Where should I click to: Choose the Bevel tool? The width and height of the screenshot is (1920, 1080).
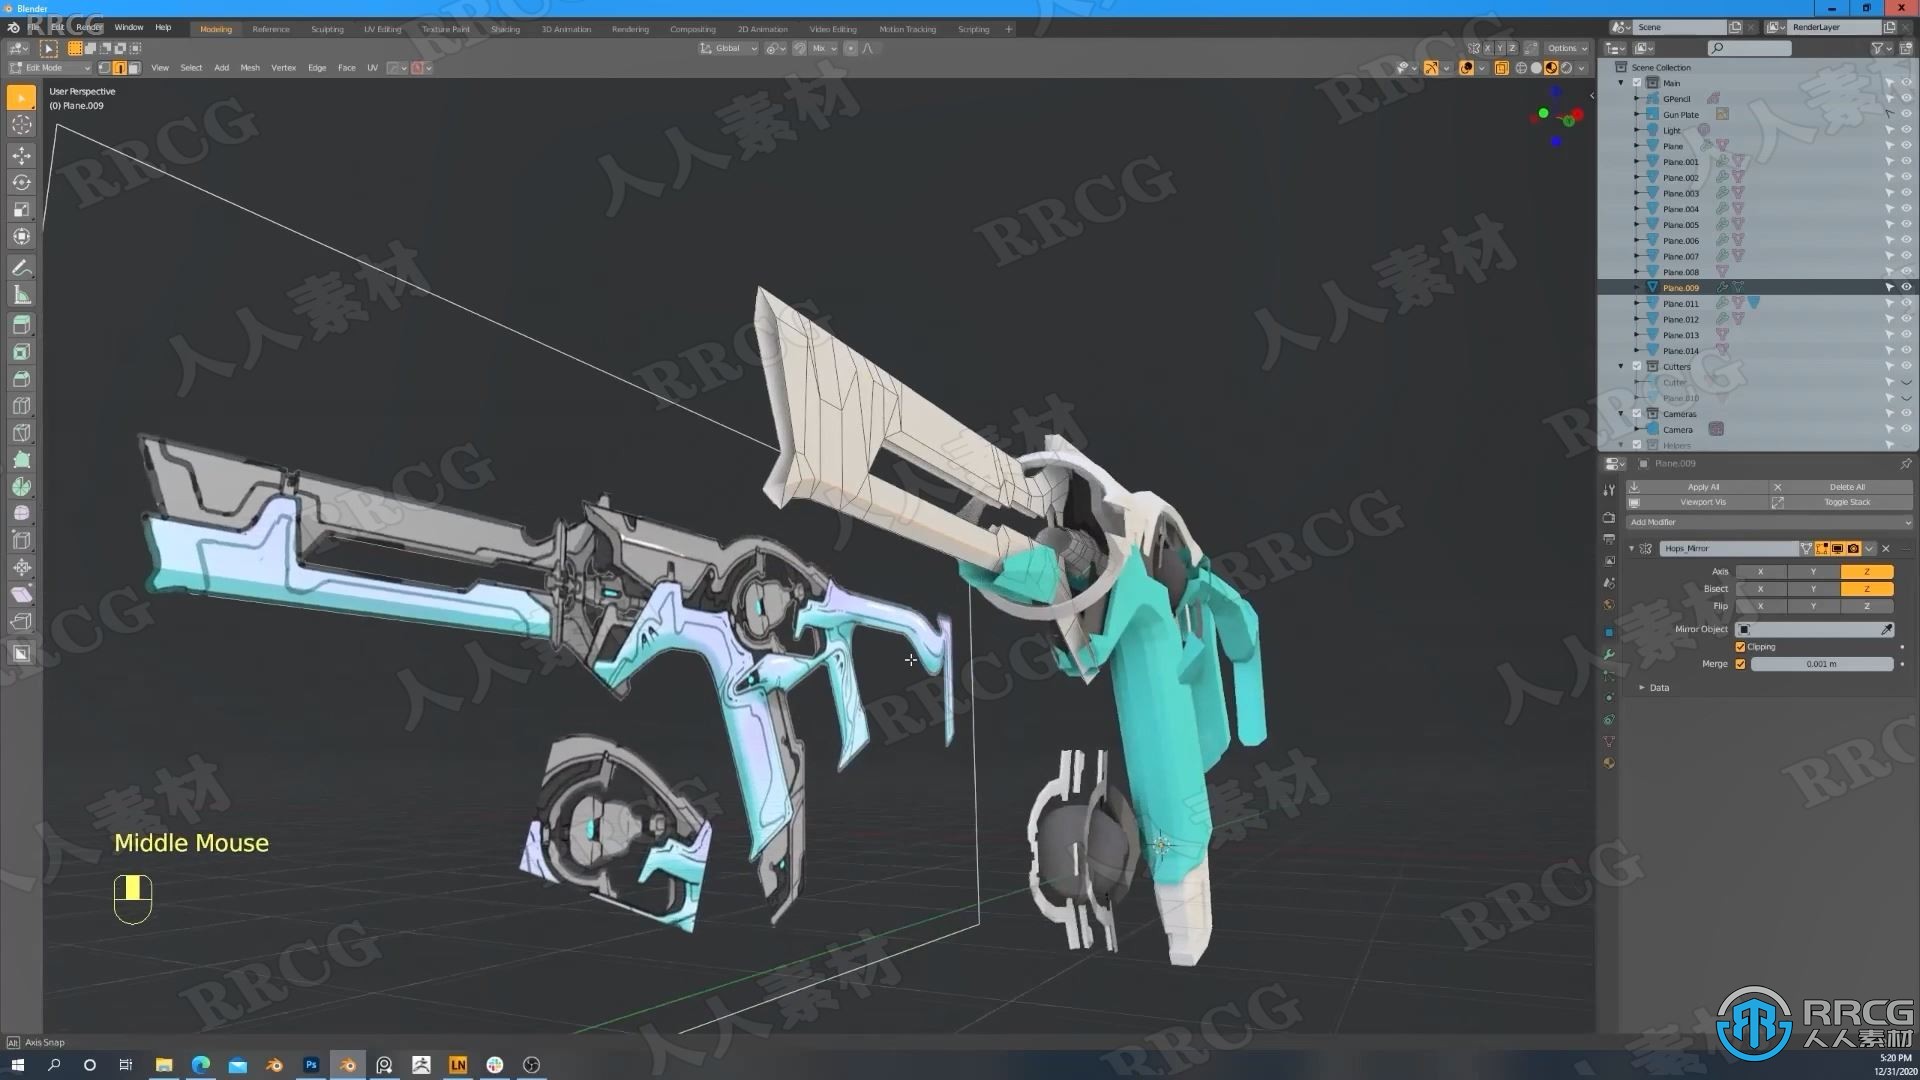(x=21, y=378)
